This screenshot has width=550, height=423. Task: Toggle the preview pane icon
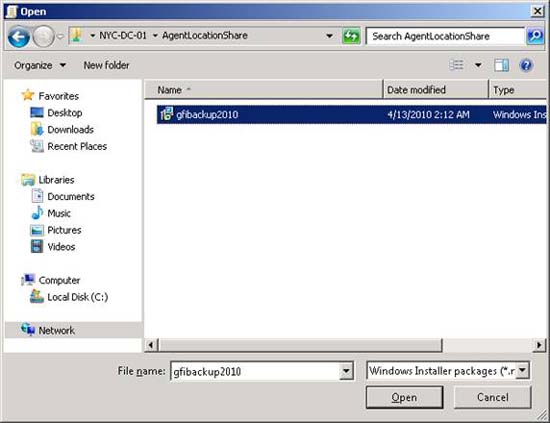[x=502, y=65]
